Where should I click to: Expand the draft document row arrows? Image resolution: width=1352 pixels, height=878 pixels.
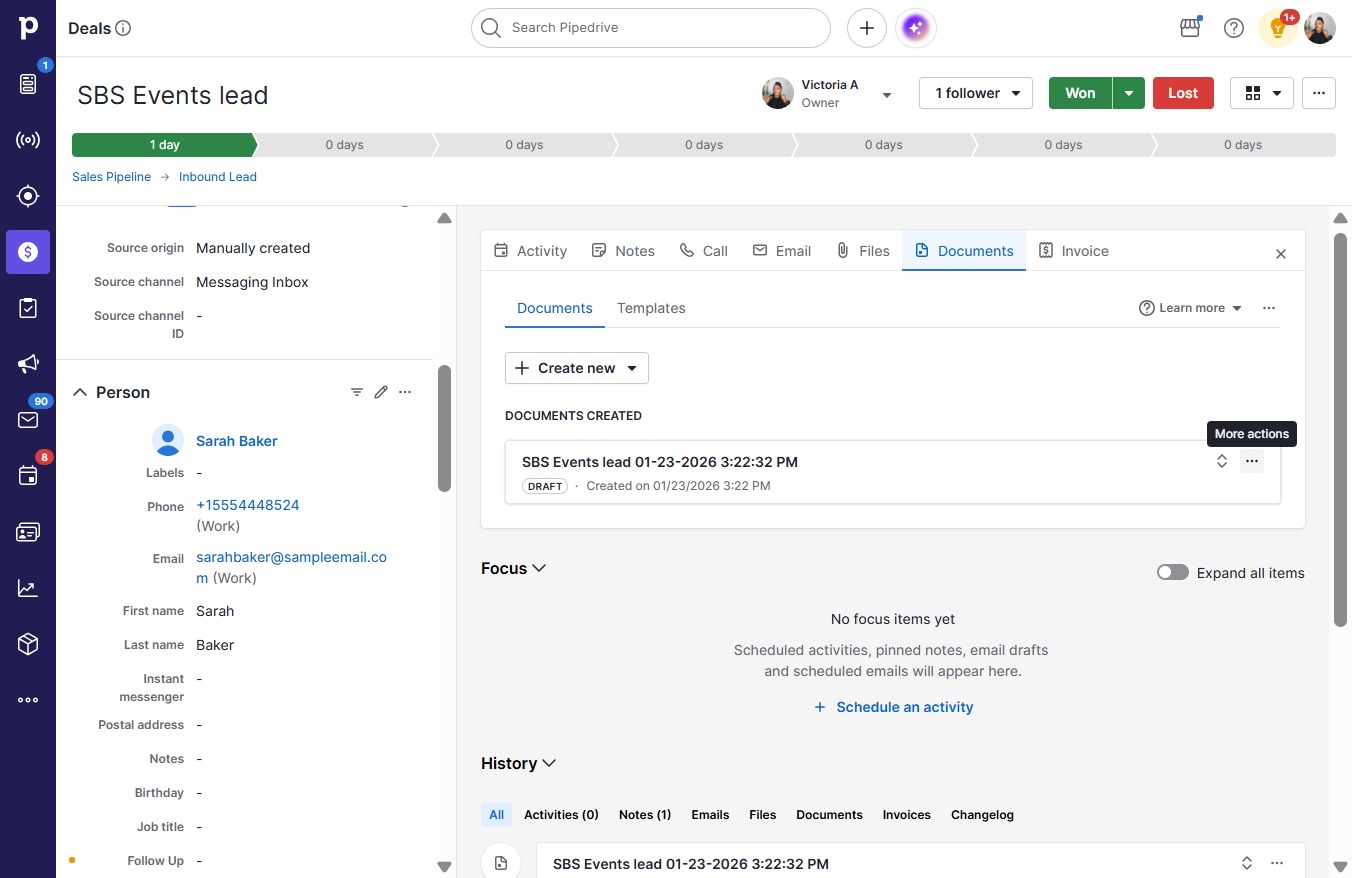point(1222,461)
